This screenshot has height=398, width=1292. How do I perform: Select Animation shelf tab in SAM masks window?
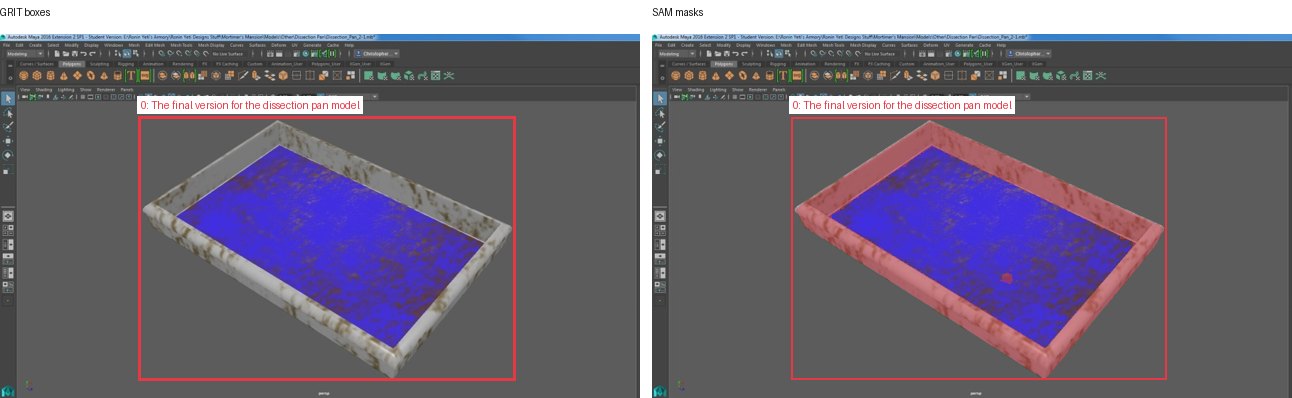coord(805,64)
